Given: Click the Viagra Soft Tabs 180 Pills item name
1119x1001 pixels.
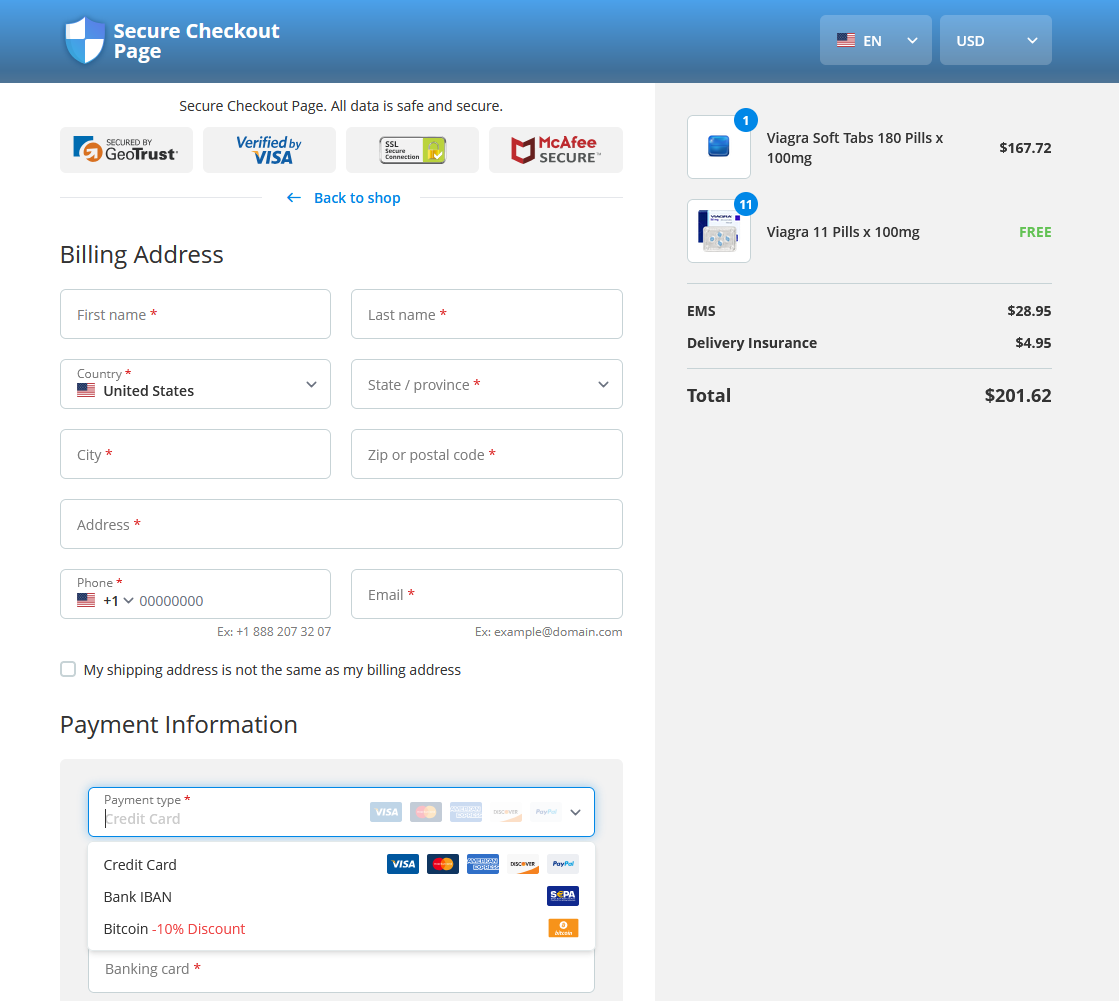Looking at the screenshot, I should coord(855,148).
